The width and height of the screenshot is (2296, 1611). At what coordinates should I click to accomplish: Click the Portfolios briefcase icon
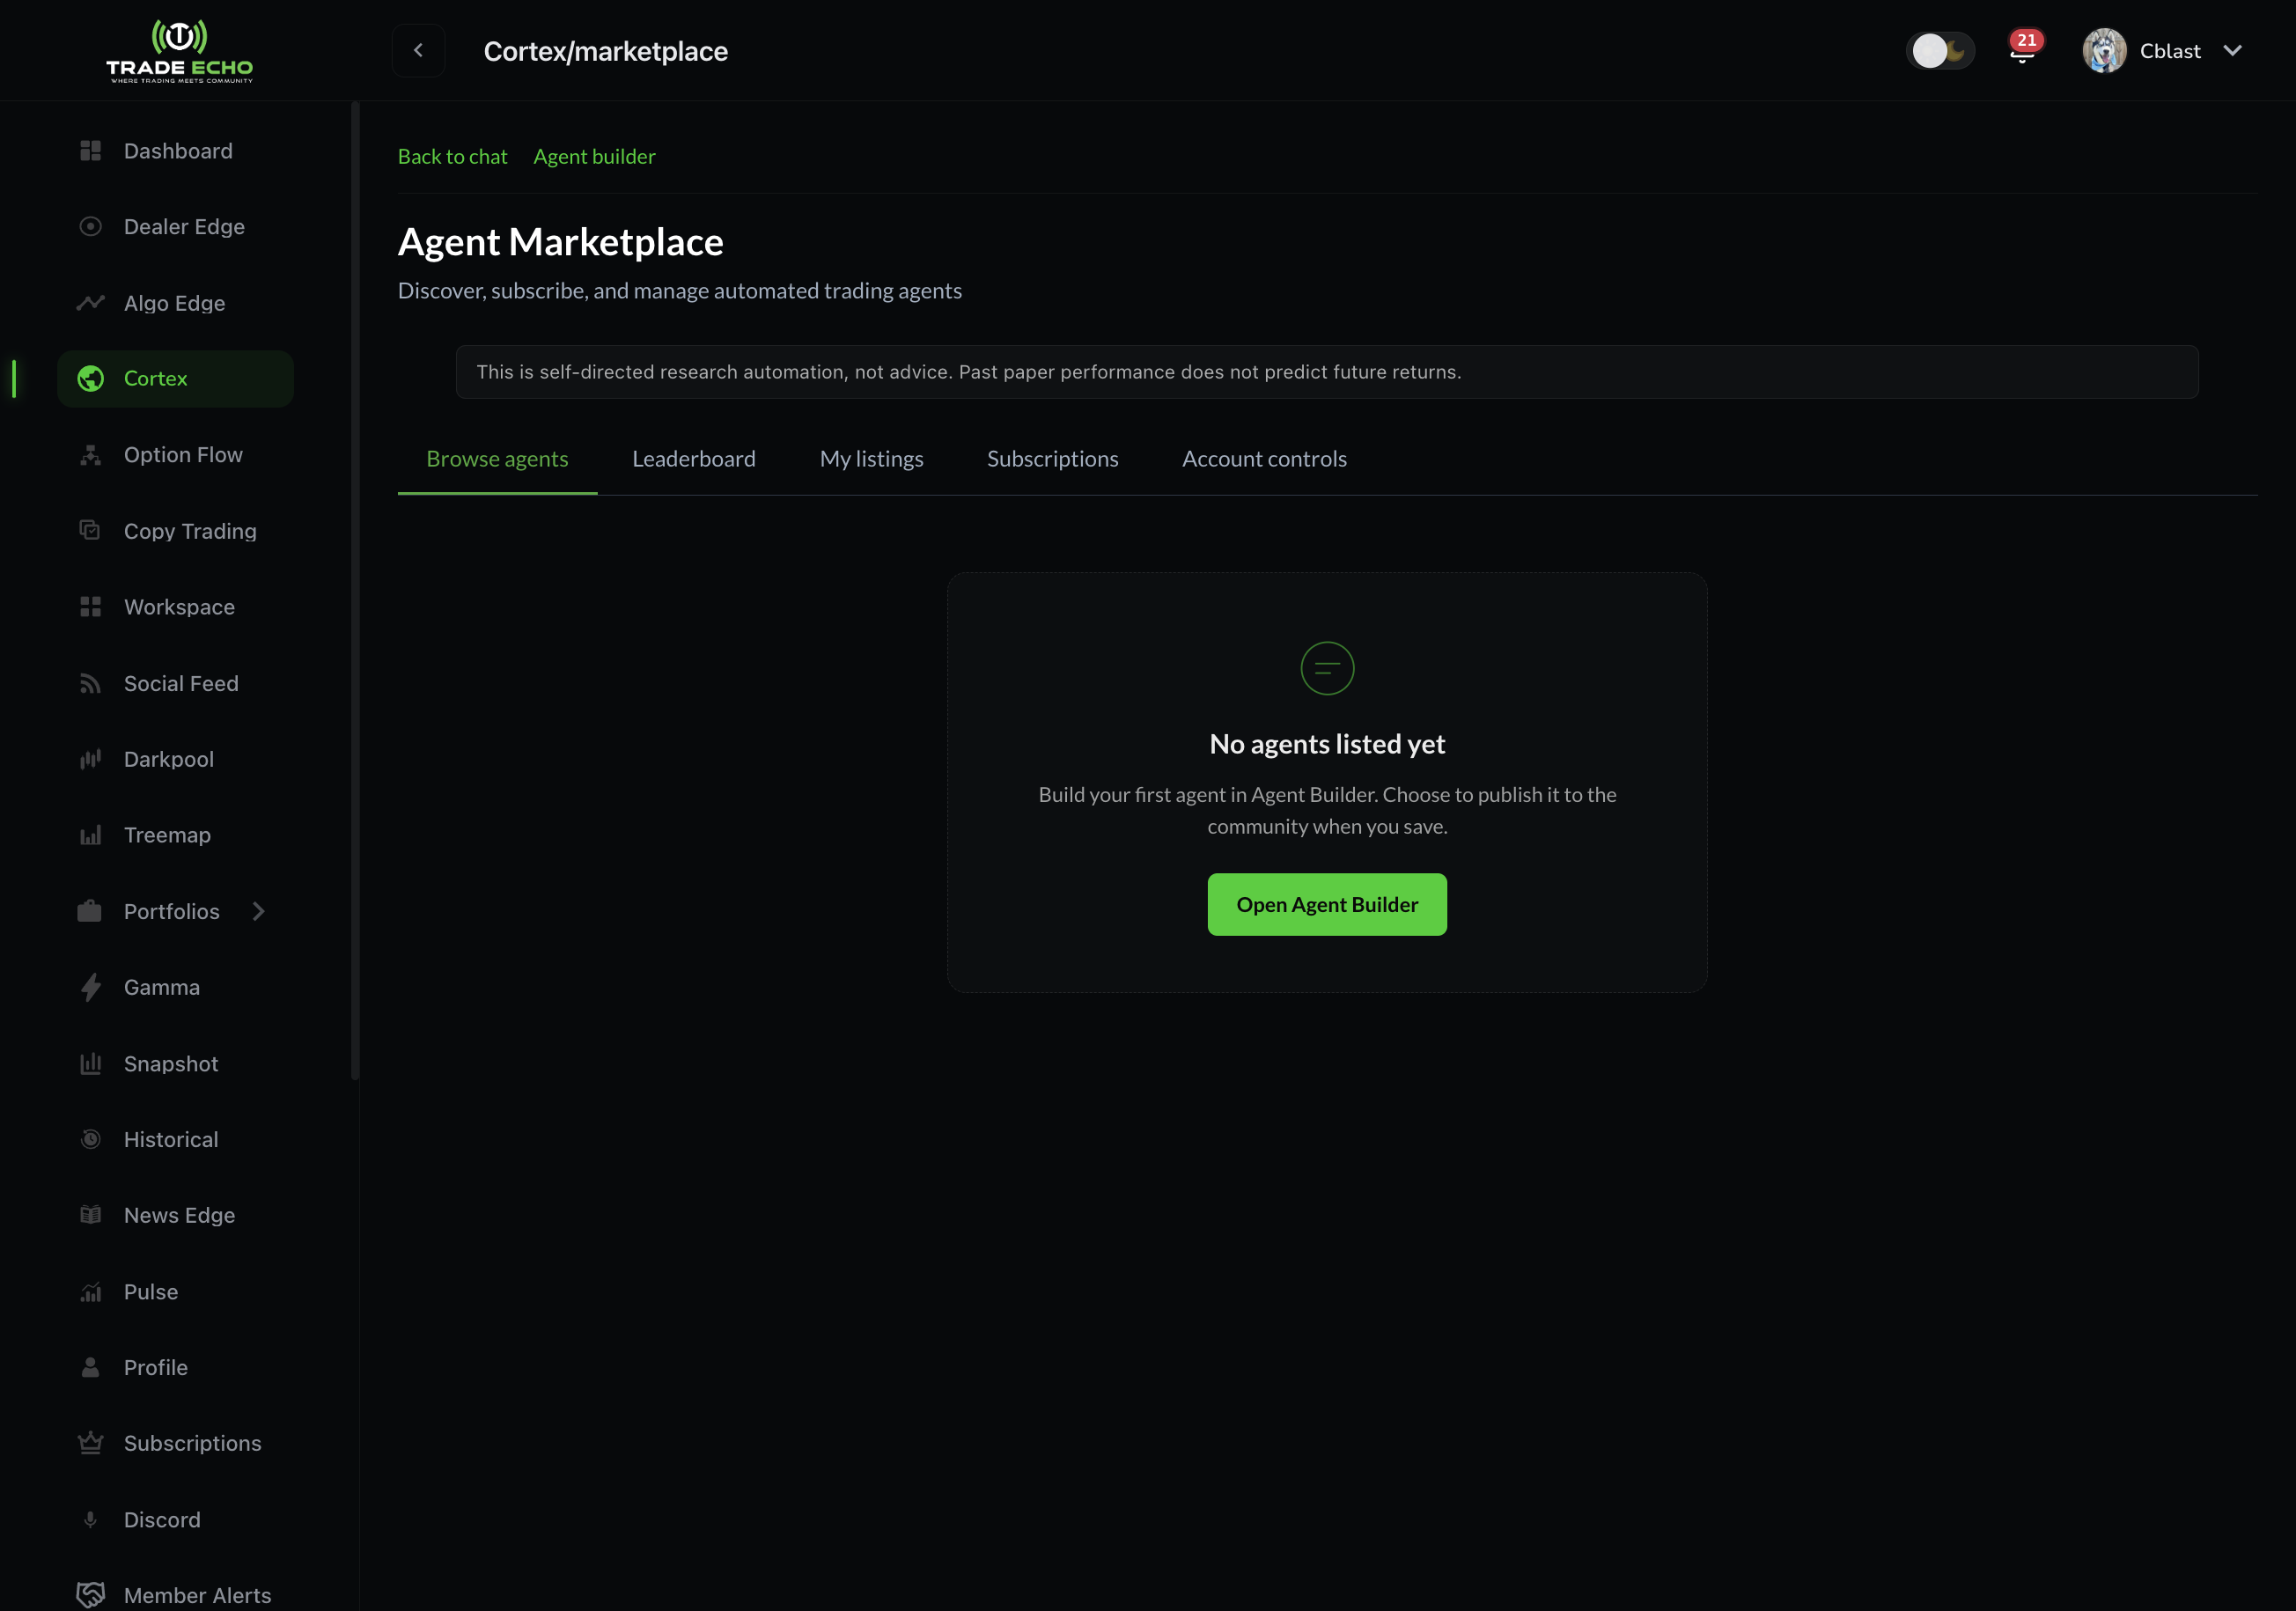(90, 911)
